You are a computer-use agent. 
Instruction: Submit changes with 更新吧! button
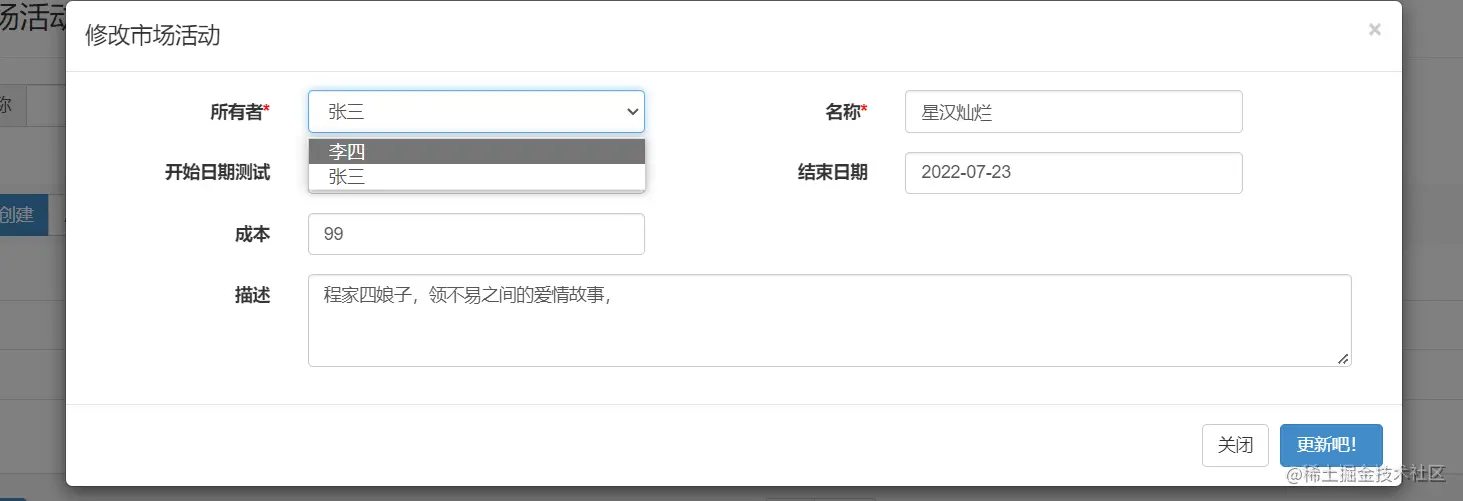click(1331, 445)
